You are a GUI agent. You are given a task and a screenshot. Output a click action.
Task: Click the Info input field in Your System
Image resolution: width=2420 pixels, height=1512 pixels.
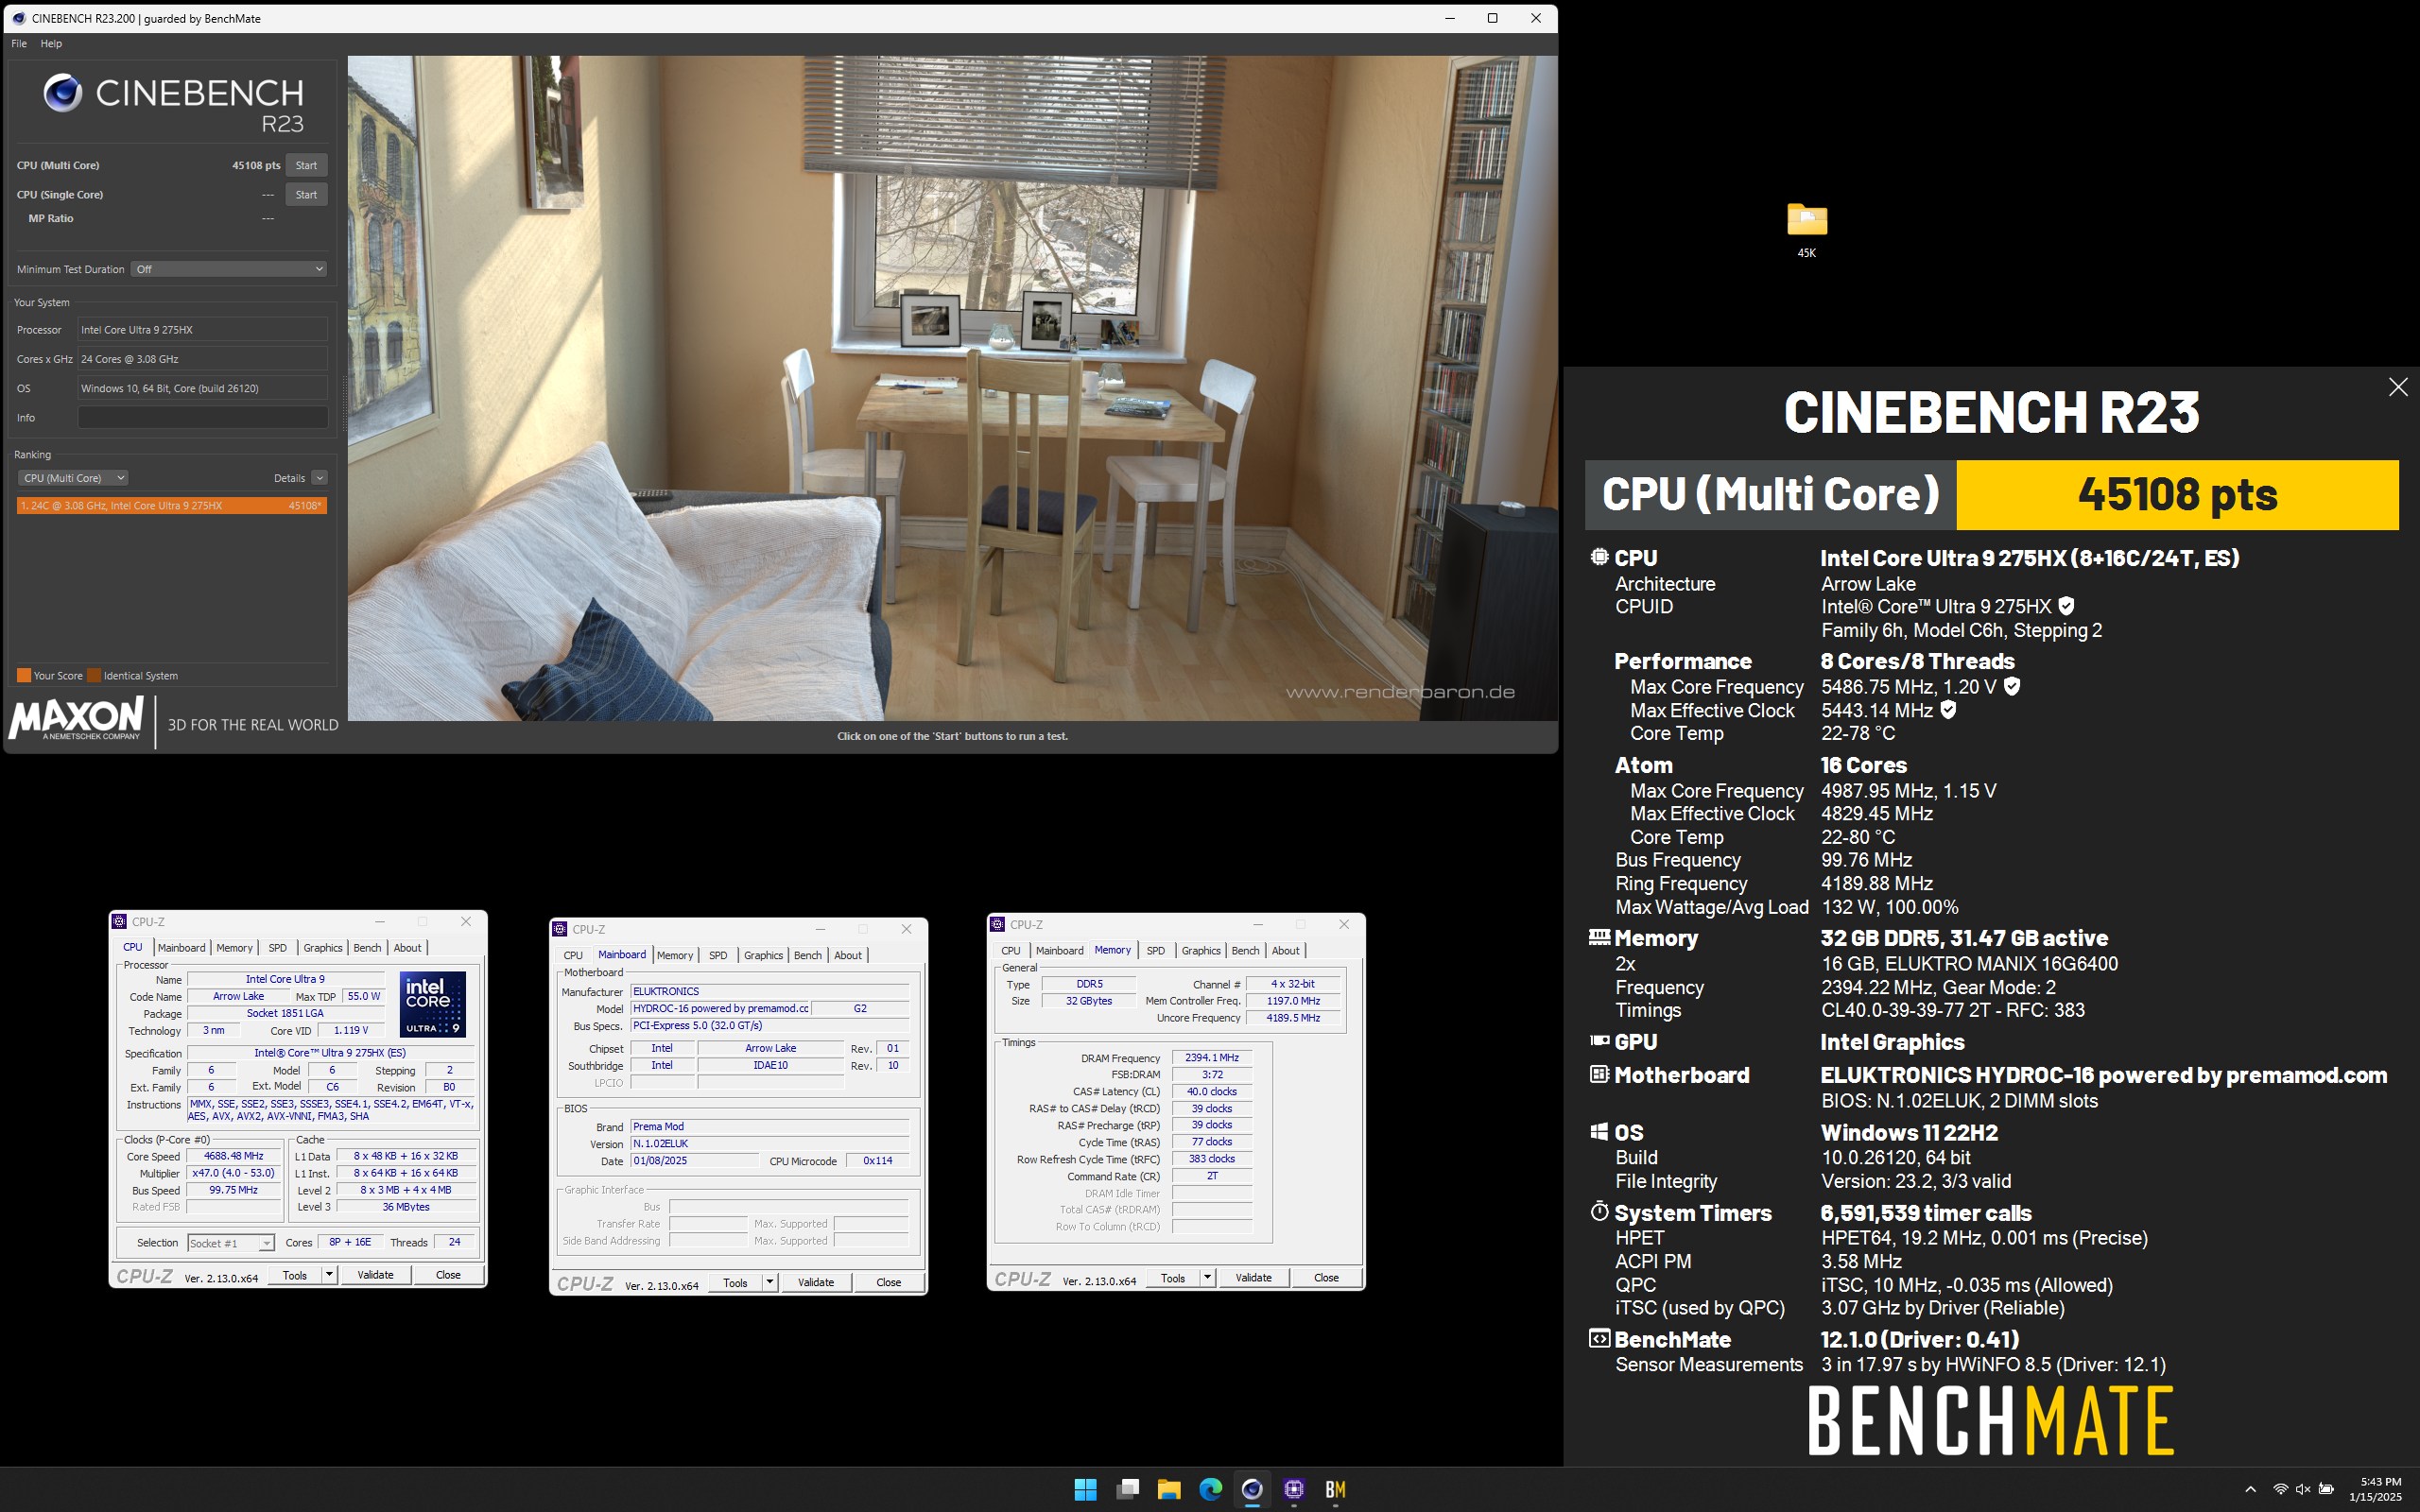click(203, 418)
